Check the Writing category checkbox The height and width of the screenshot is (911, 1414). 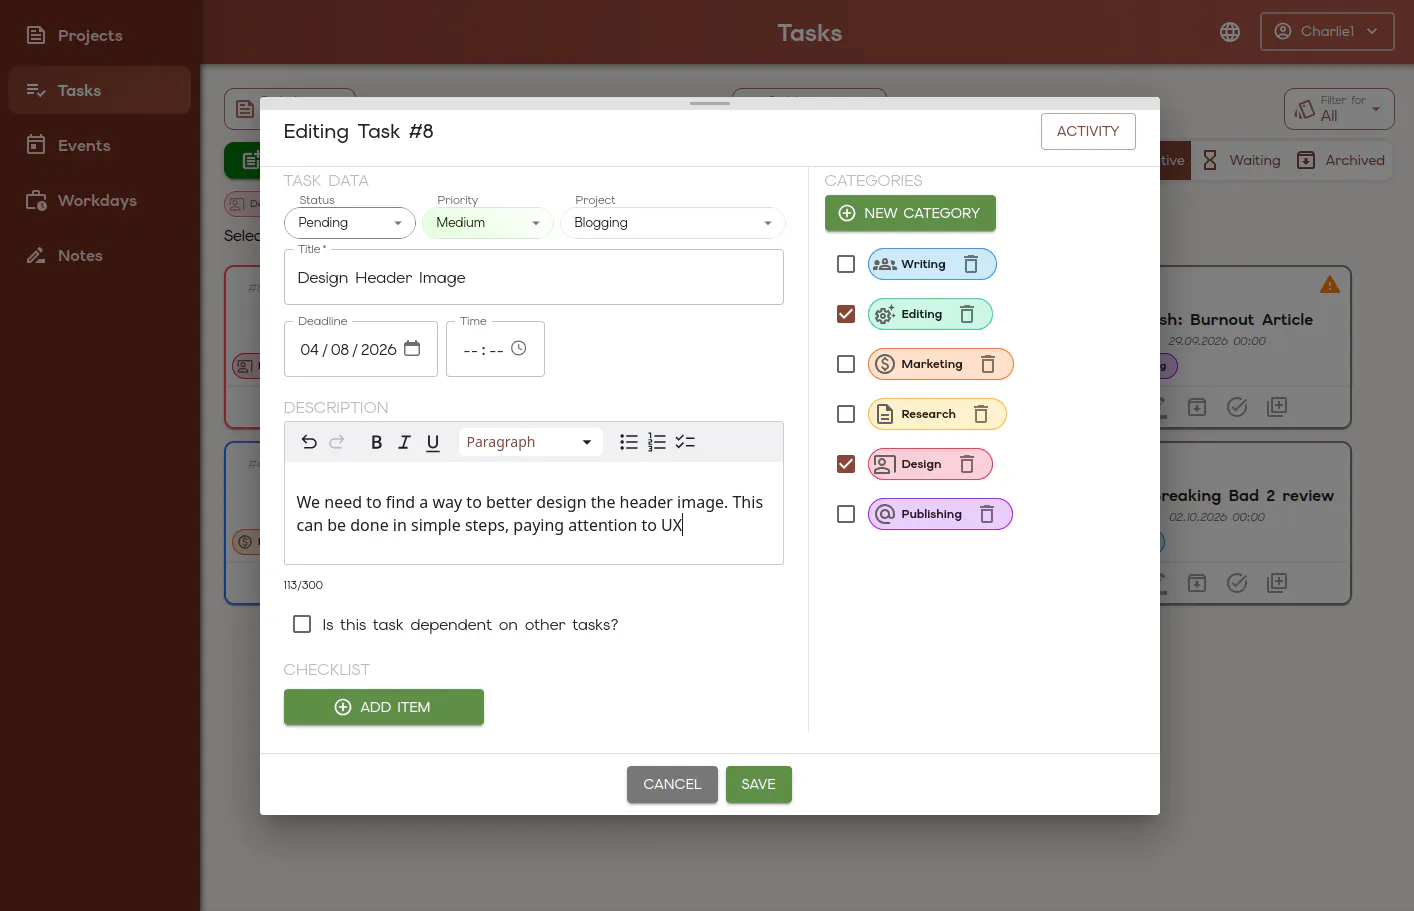(x=846, y=264)
